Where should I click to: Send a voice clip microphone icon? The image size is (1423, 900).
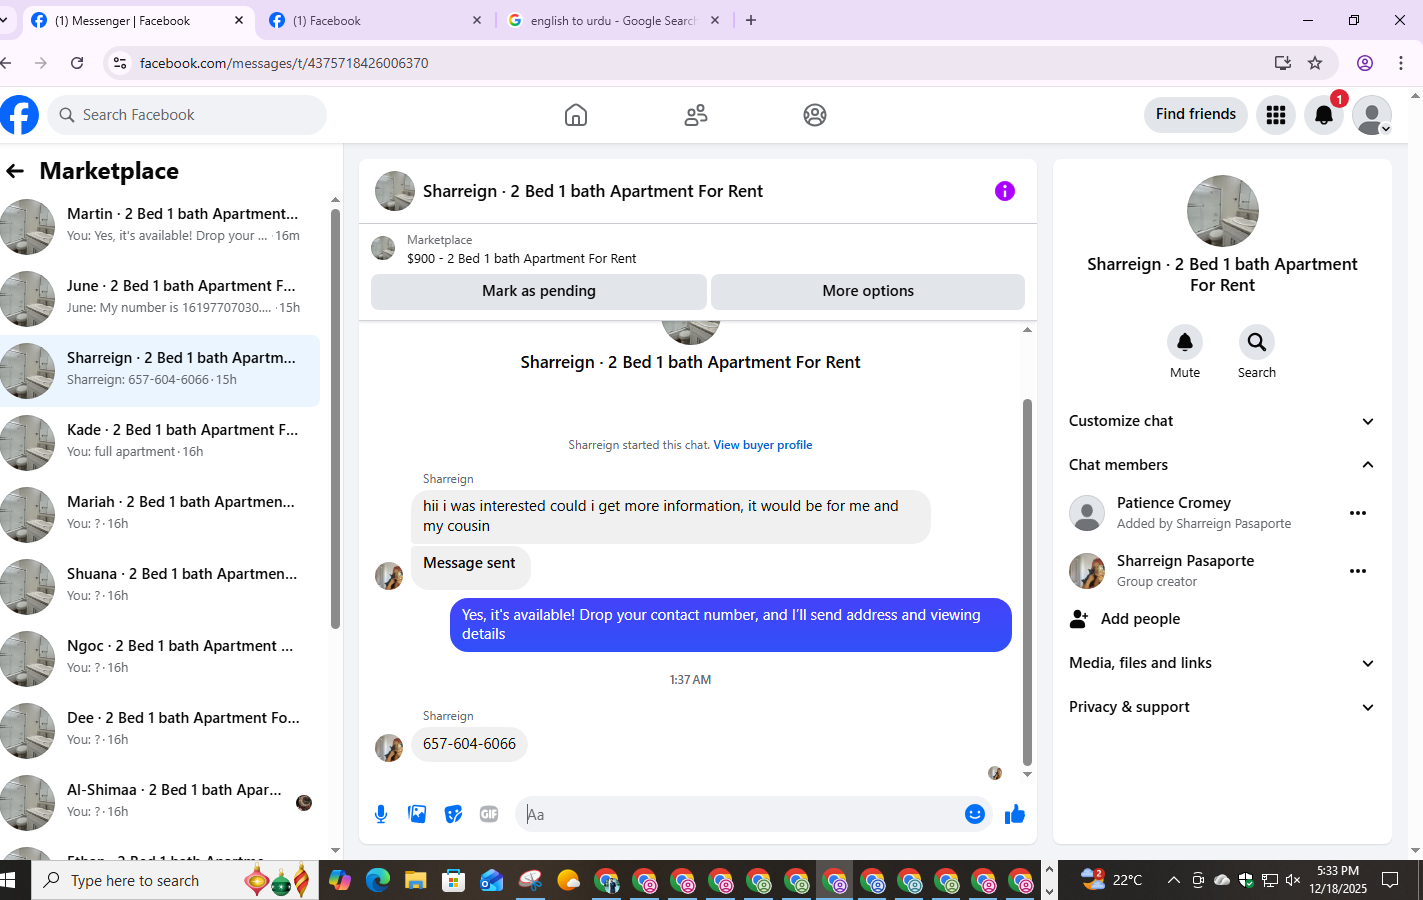pos(381,814)
